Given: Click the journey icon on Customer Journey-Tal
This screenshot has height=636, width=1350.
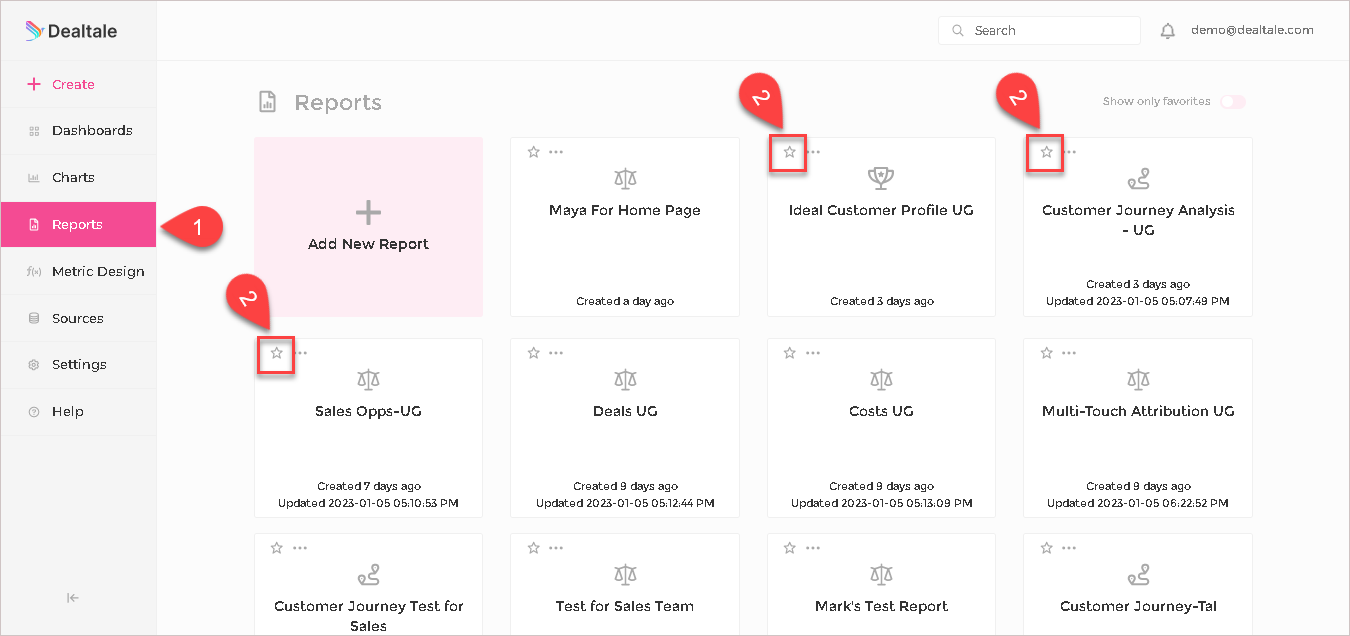Looking at the screenshot, I should [1138, 575].
